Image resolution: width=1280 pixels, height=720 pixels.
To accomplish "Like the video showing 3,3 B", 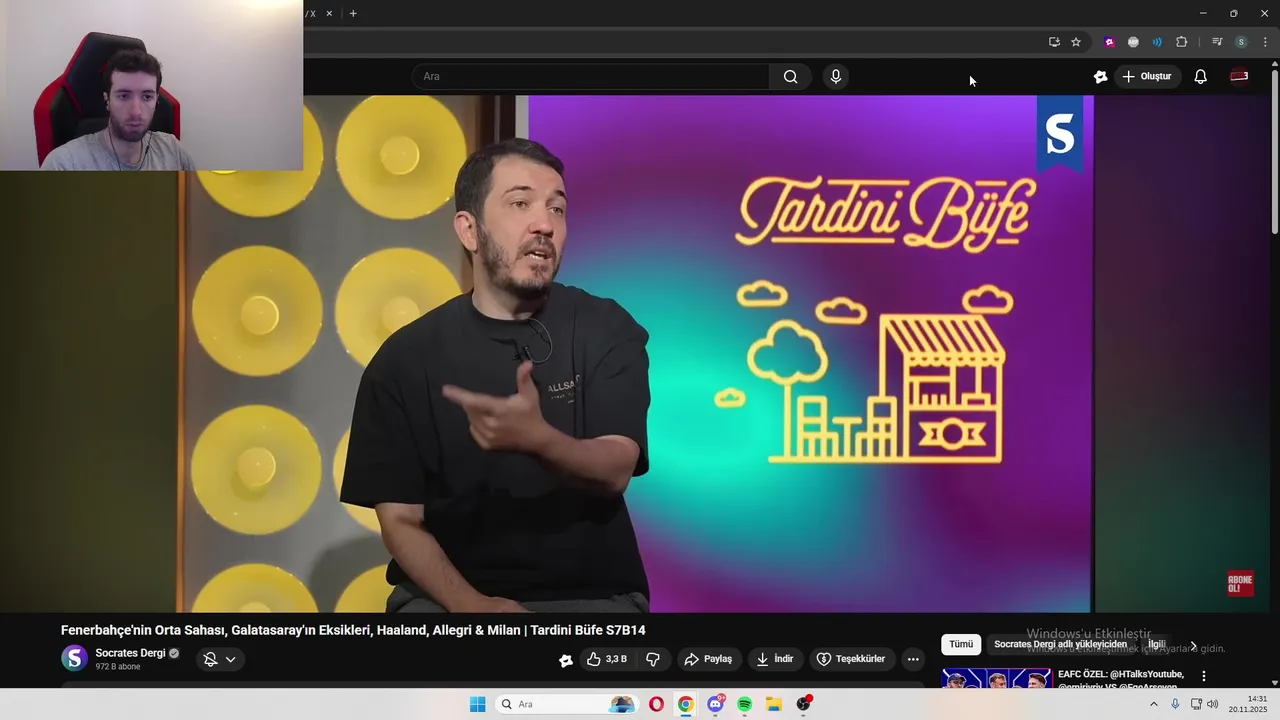I will pos(607,659).
